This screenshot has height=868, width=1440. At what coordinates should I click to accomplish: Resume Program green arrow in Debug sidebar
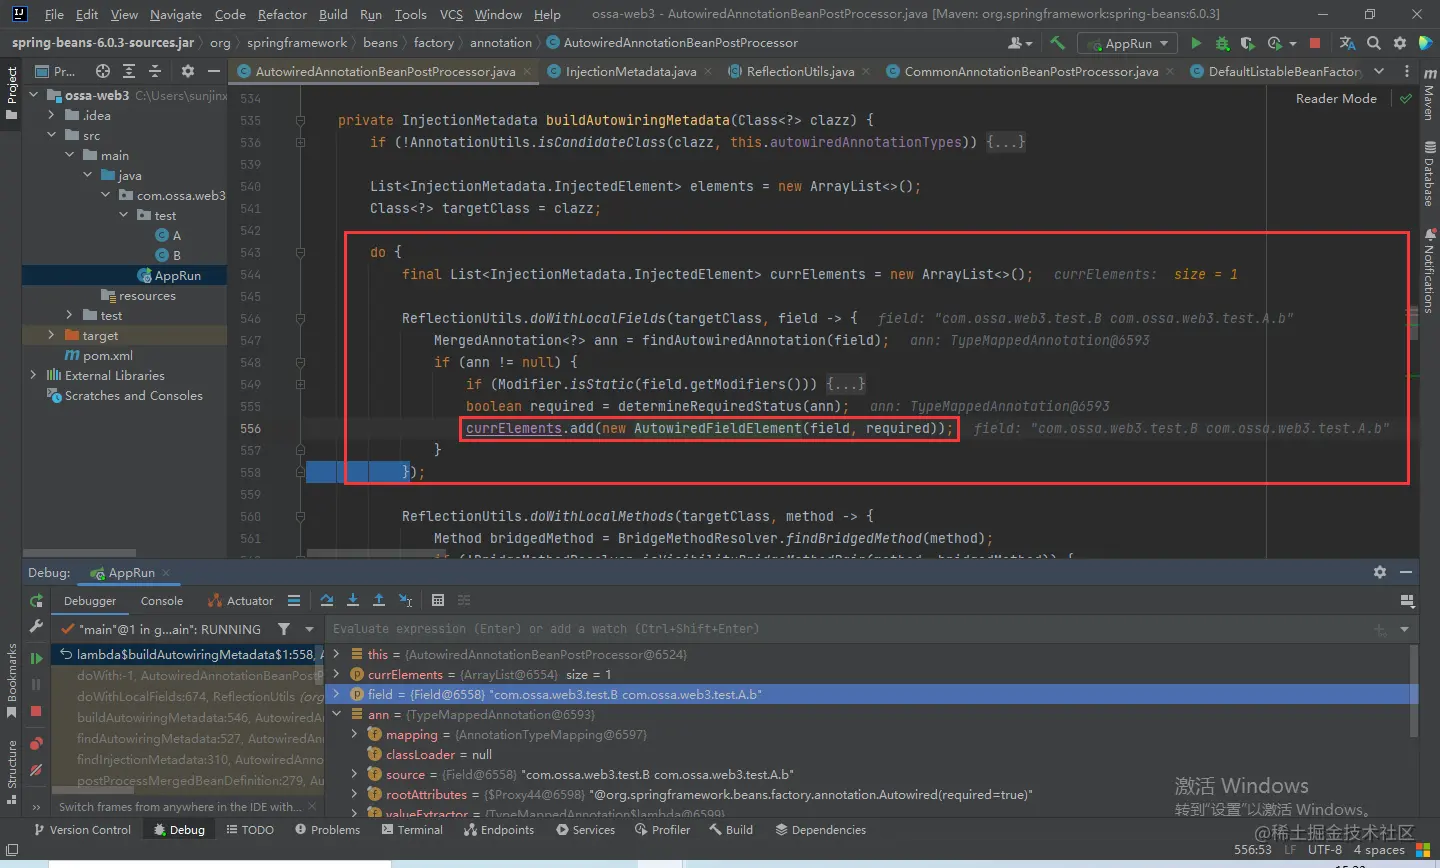[x=36, y=658]
